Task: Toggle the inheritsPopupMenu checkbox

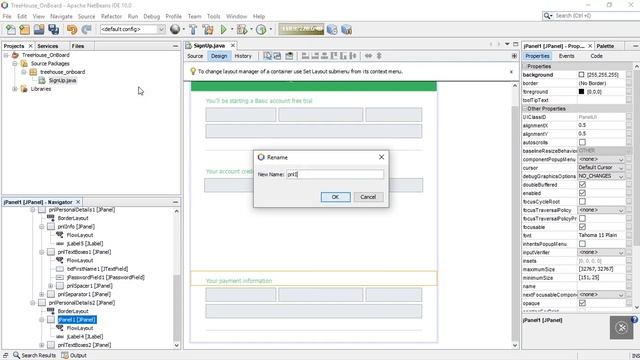Action: coord(582,244)
